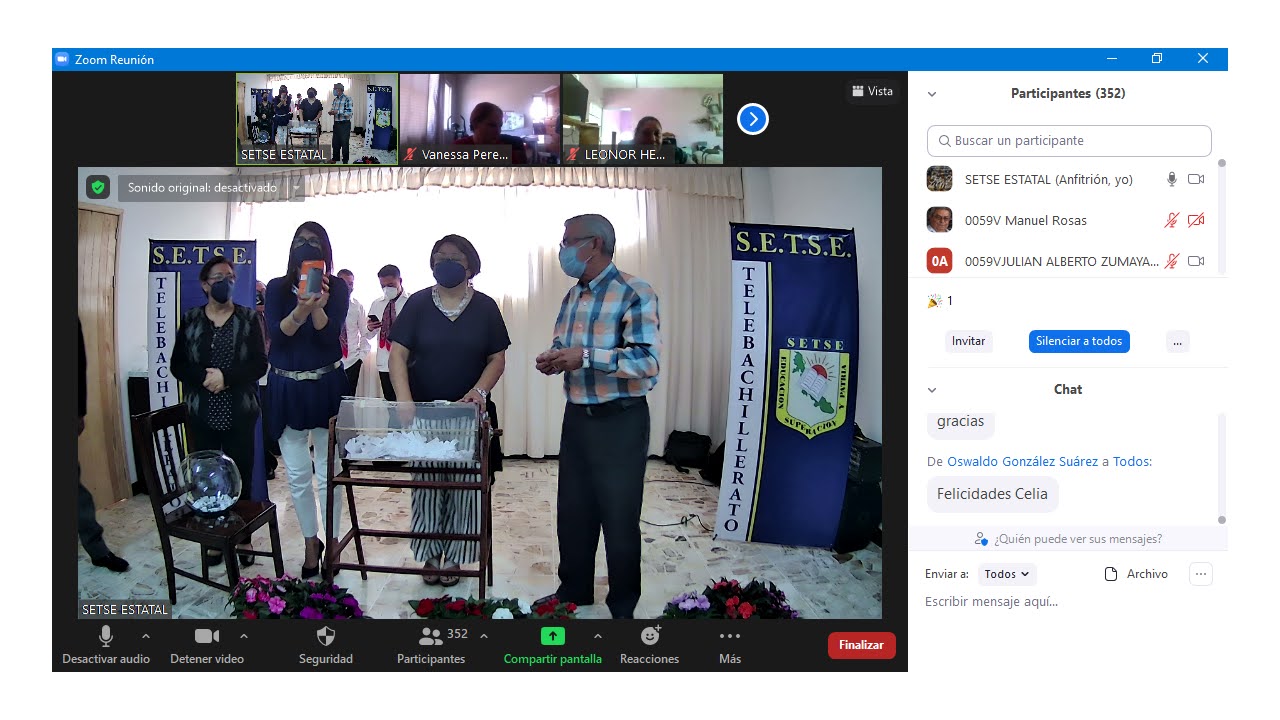Open Vista layout options

pos(873,91)
